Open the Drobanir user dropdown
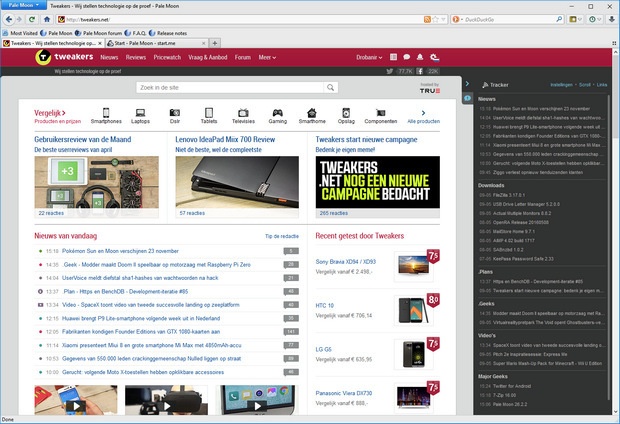Screen dimensions: 620x424 369,57
